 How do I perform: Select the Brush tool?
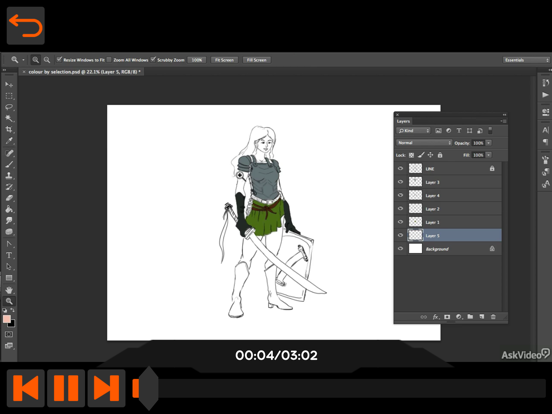(9, 164)
